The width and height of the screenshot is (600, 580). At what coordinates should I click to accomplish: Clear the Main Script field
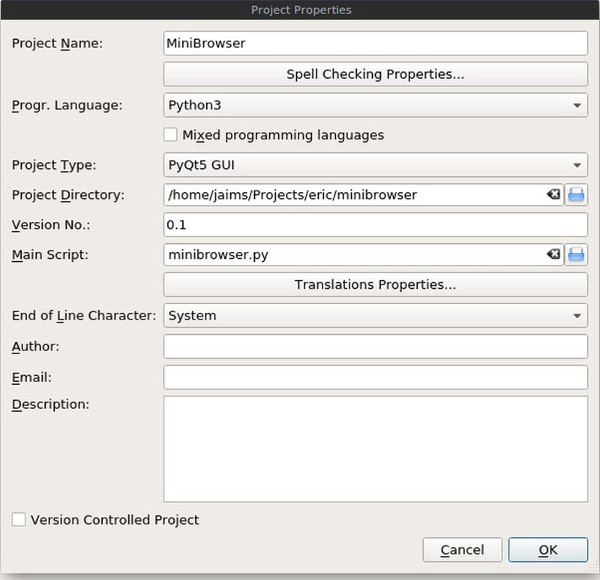point(553,255)
